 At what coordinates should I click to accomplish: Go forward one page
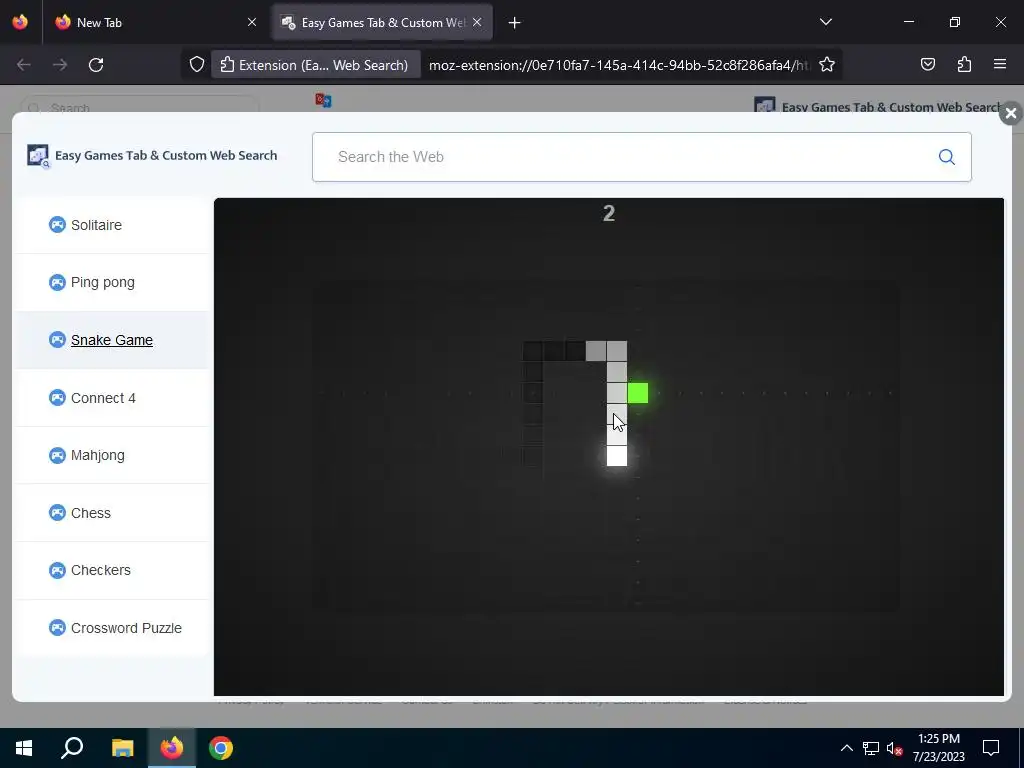(x=60, y=65)
